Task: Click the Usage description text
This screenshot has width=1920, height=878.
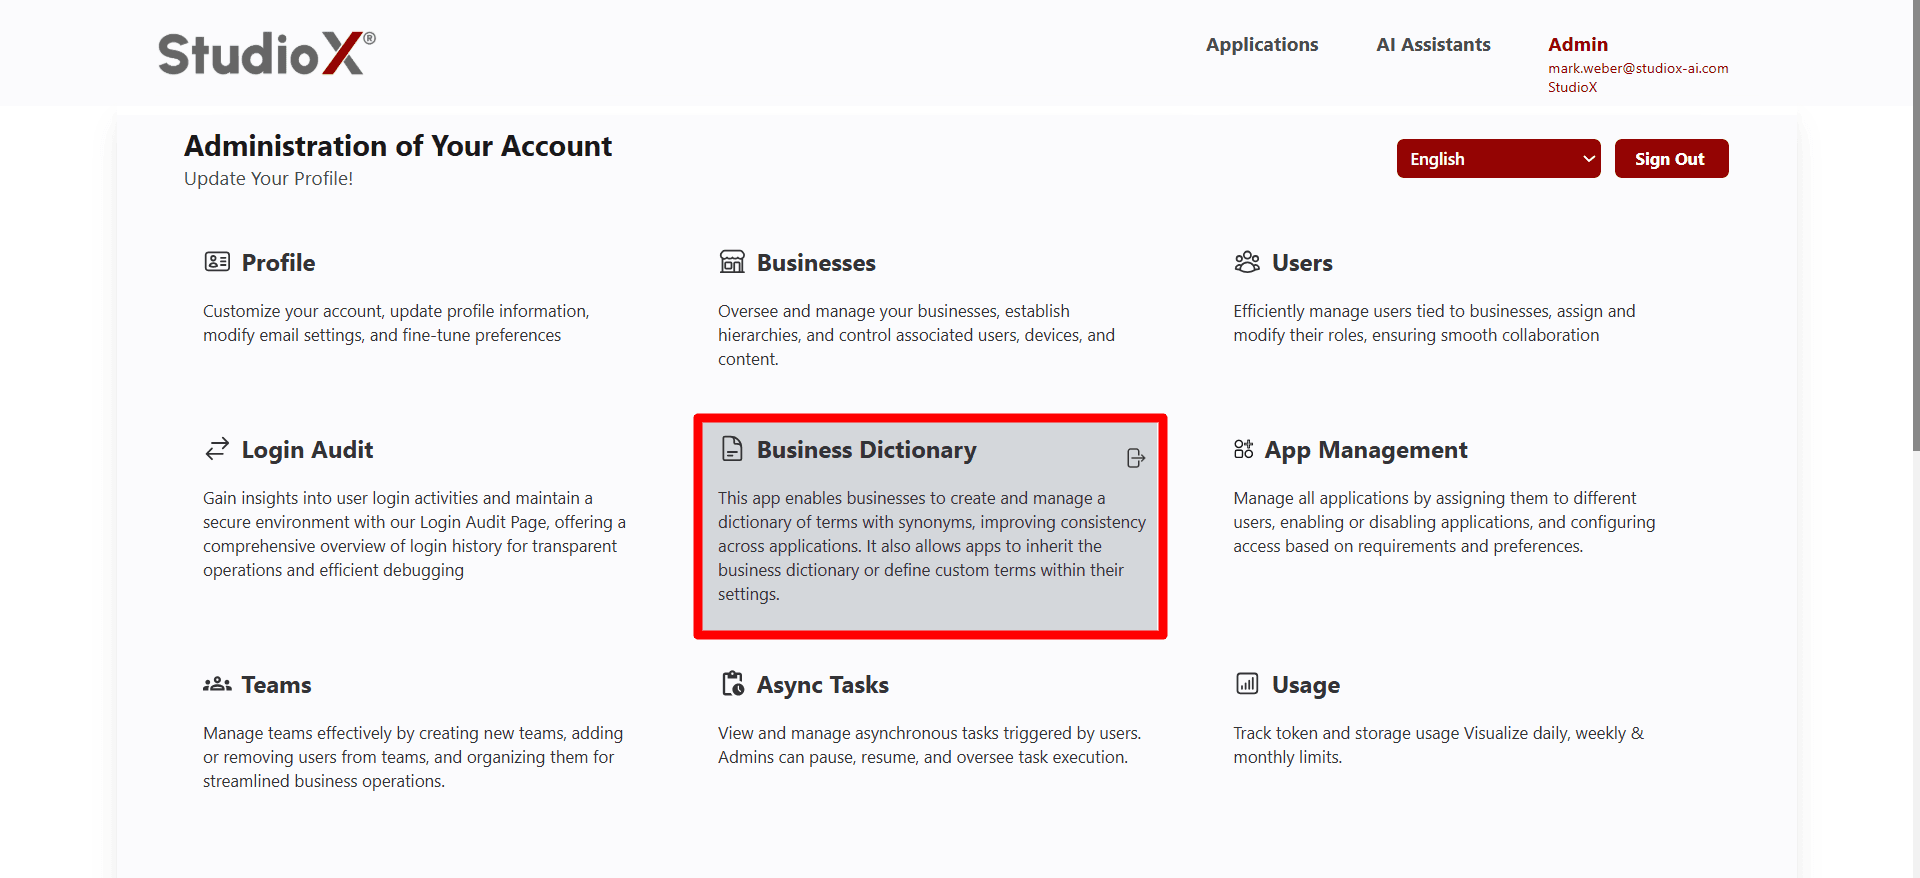Action: click(1438, 745)
